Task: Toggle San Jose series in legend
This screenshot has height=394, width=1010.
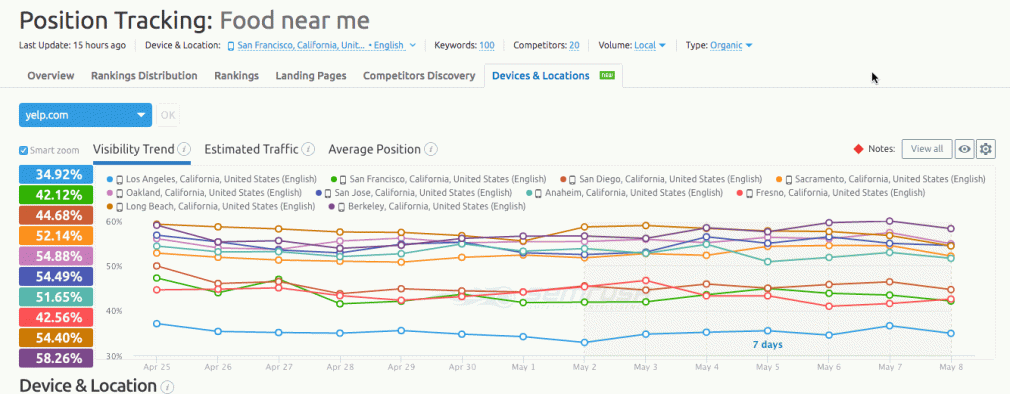Action: coord(415,192)
